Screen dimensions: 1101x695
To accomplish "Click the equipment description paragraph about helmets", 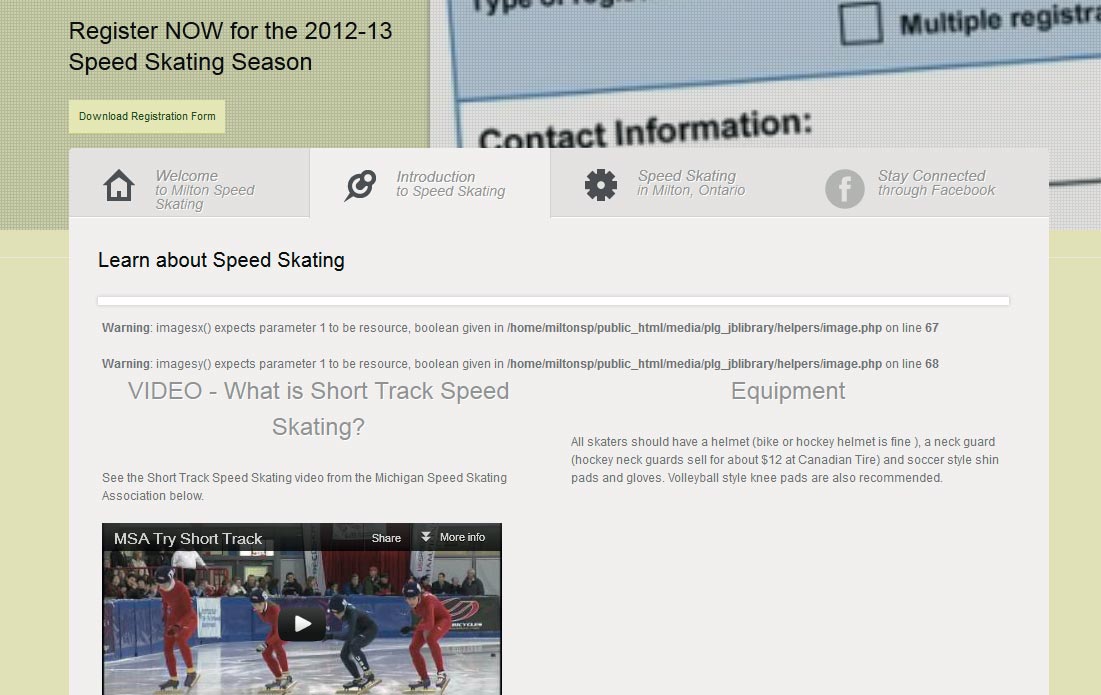I will [784, 460].
